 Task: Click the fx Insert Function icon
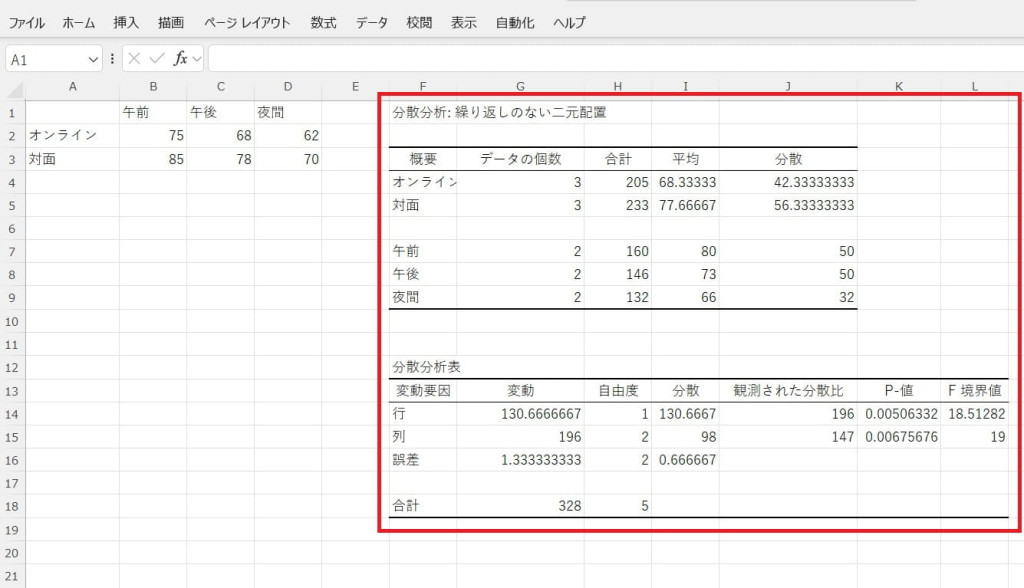(180, 59)
